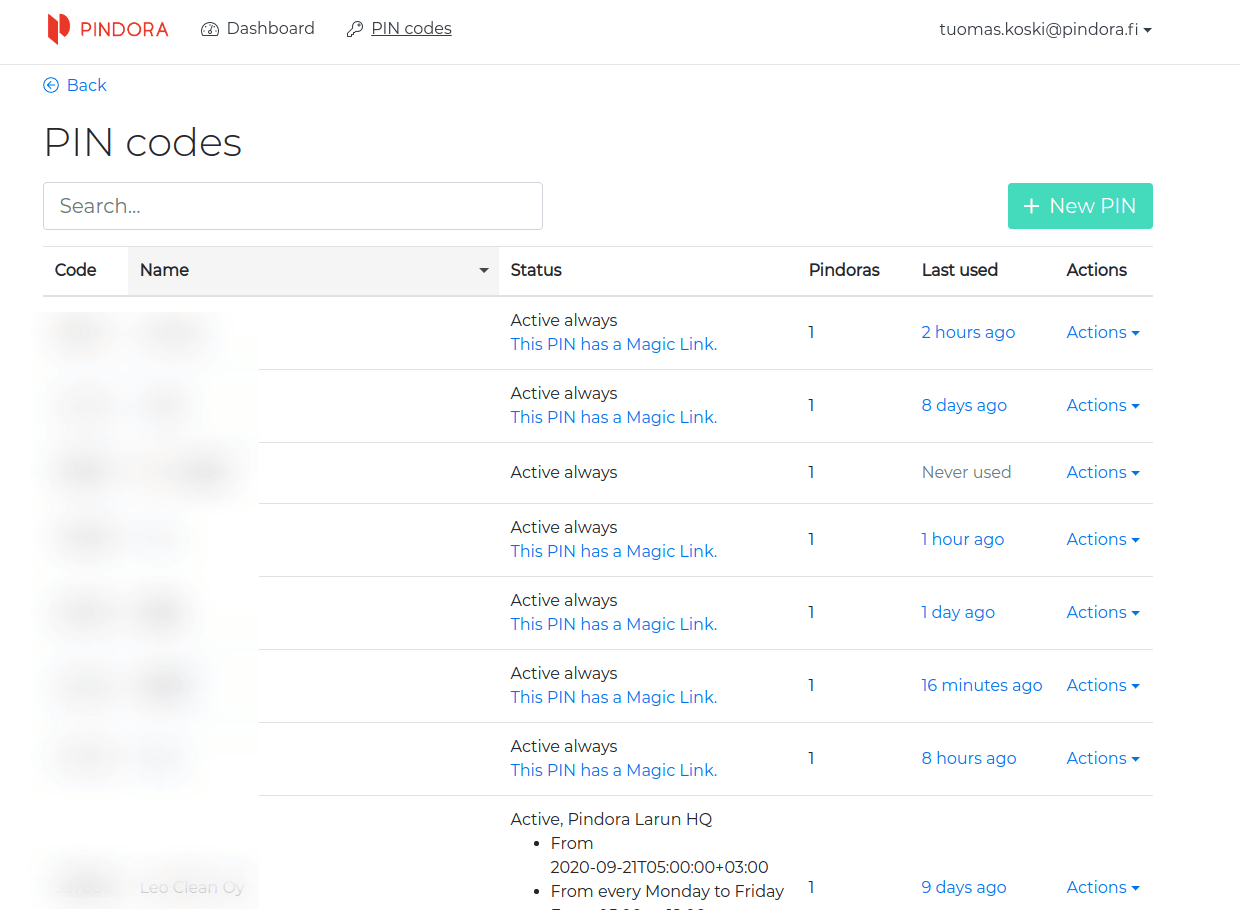
Task: Click the Back arrow circle icon
Action: 51,86
